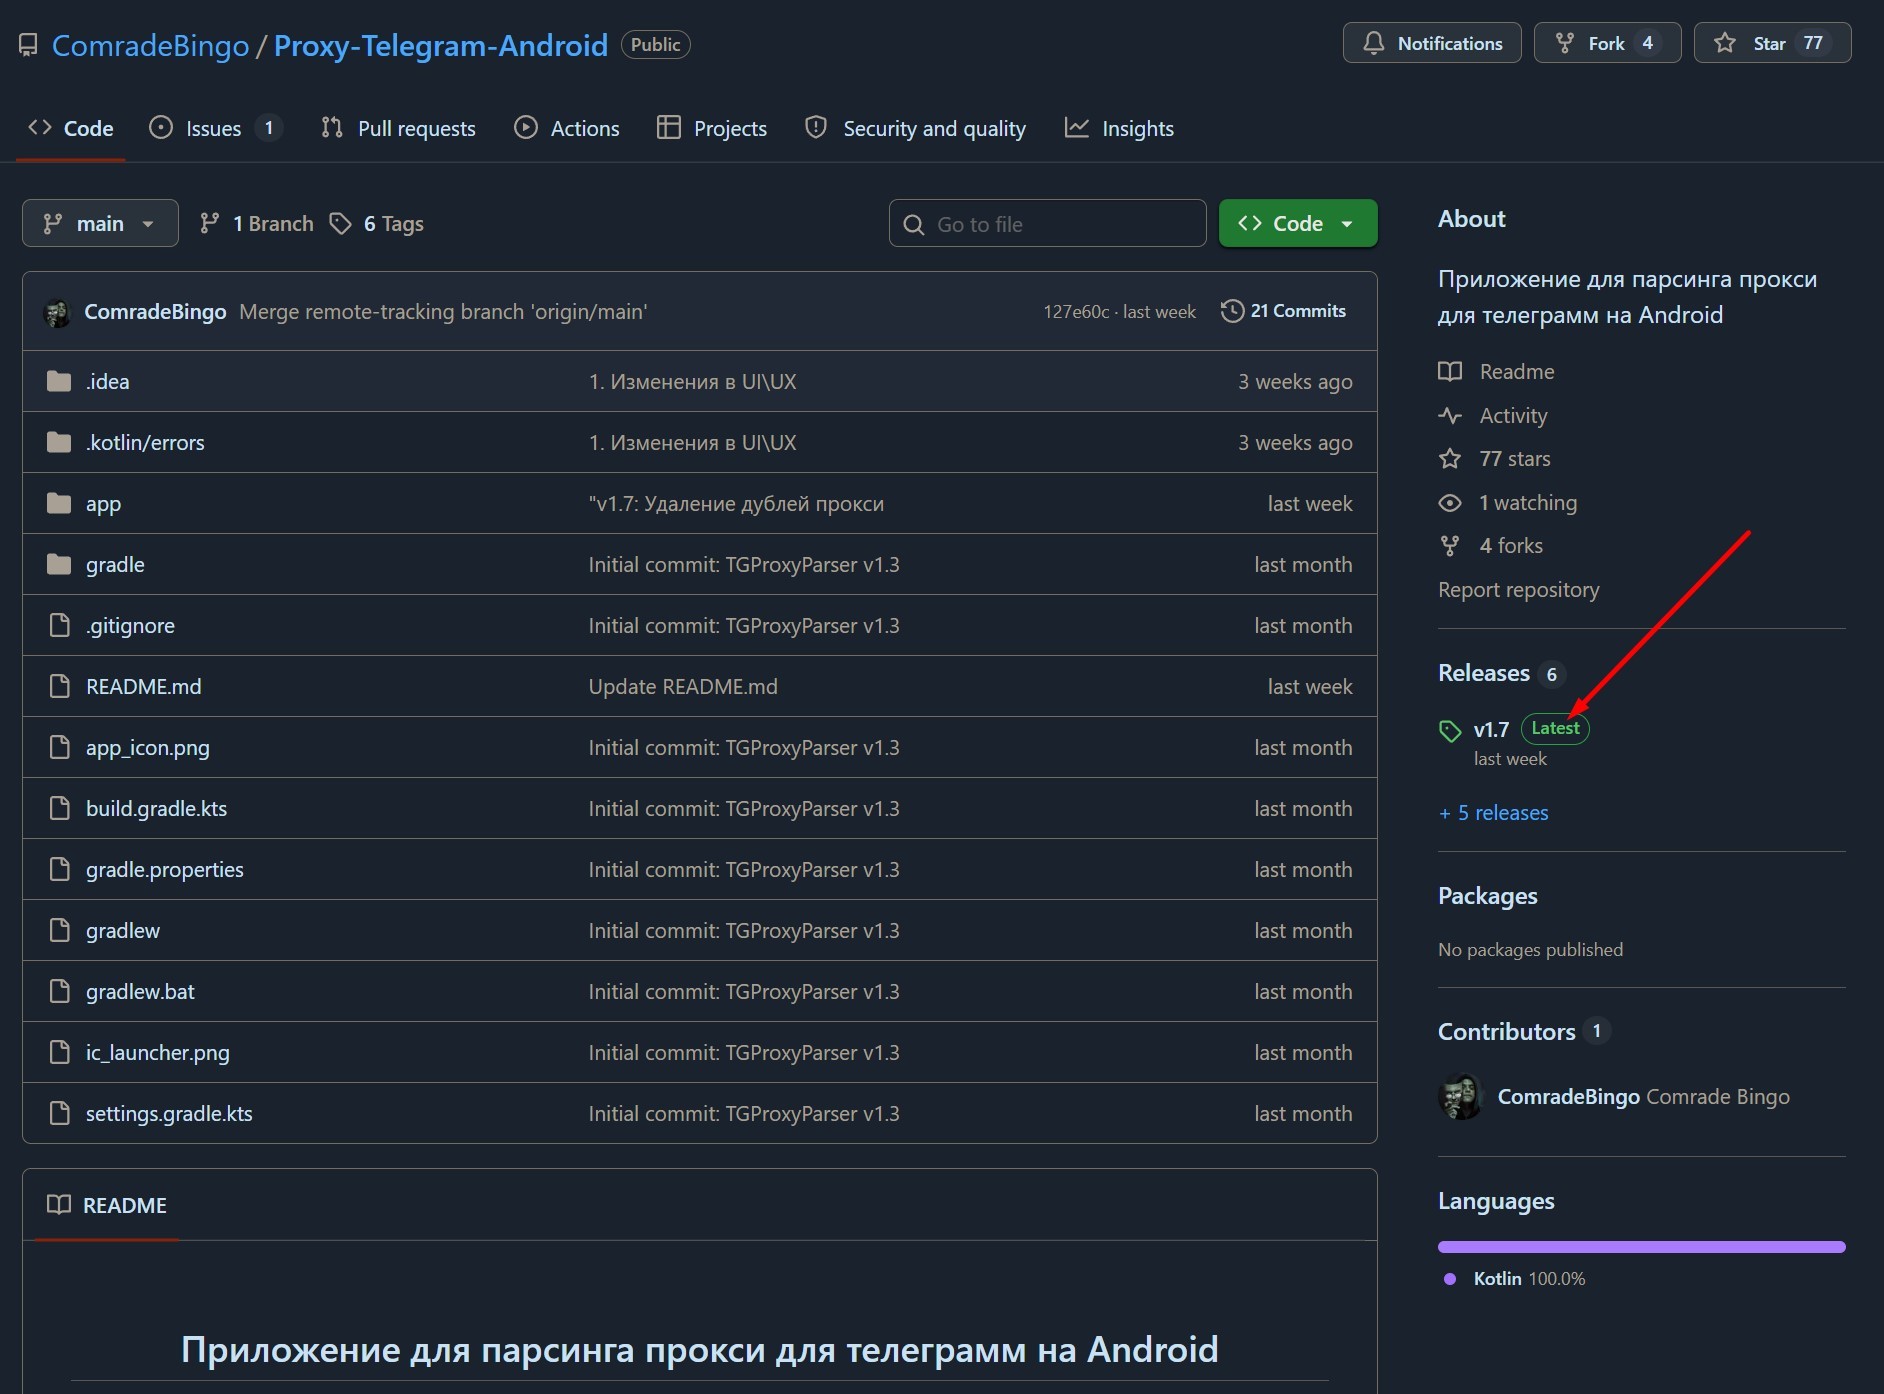Open commit message 'Update README.md'
The image size is (1884, 1394).
click(683, 686)
